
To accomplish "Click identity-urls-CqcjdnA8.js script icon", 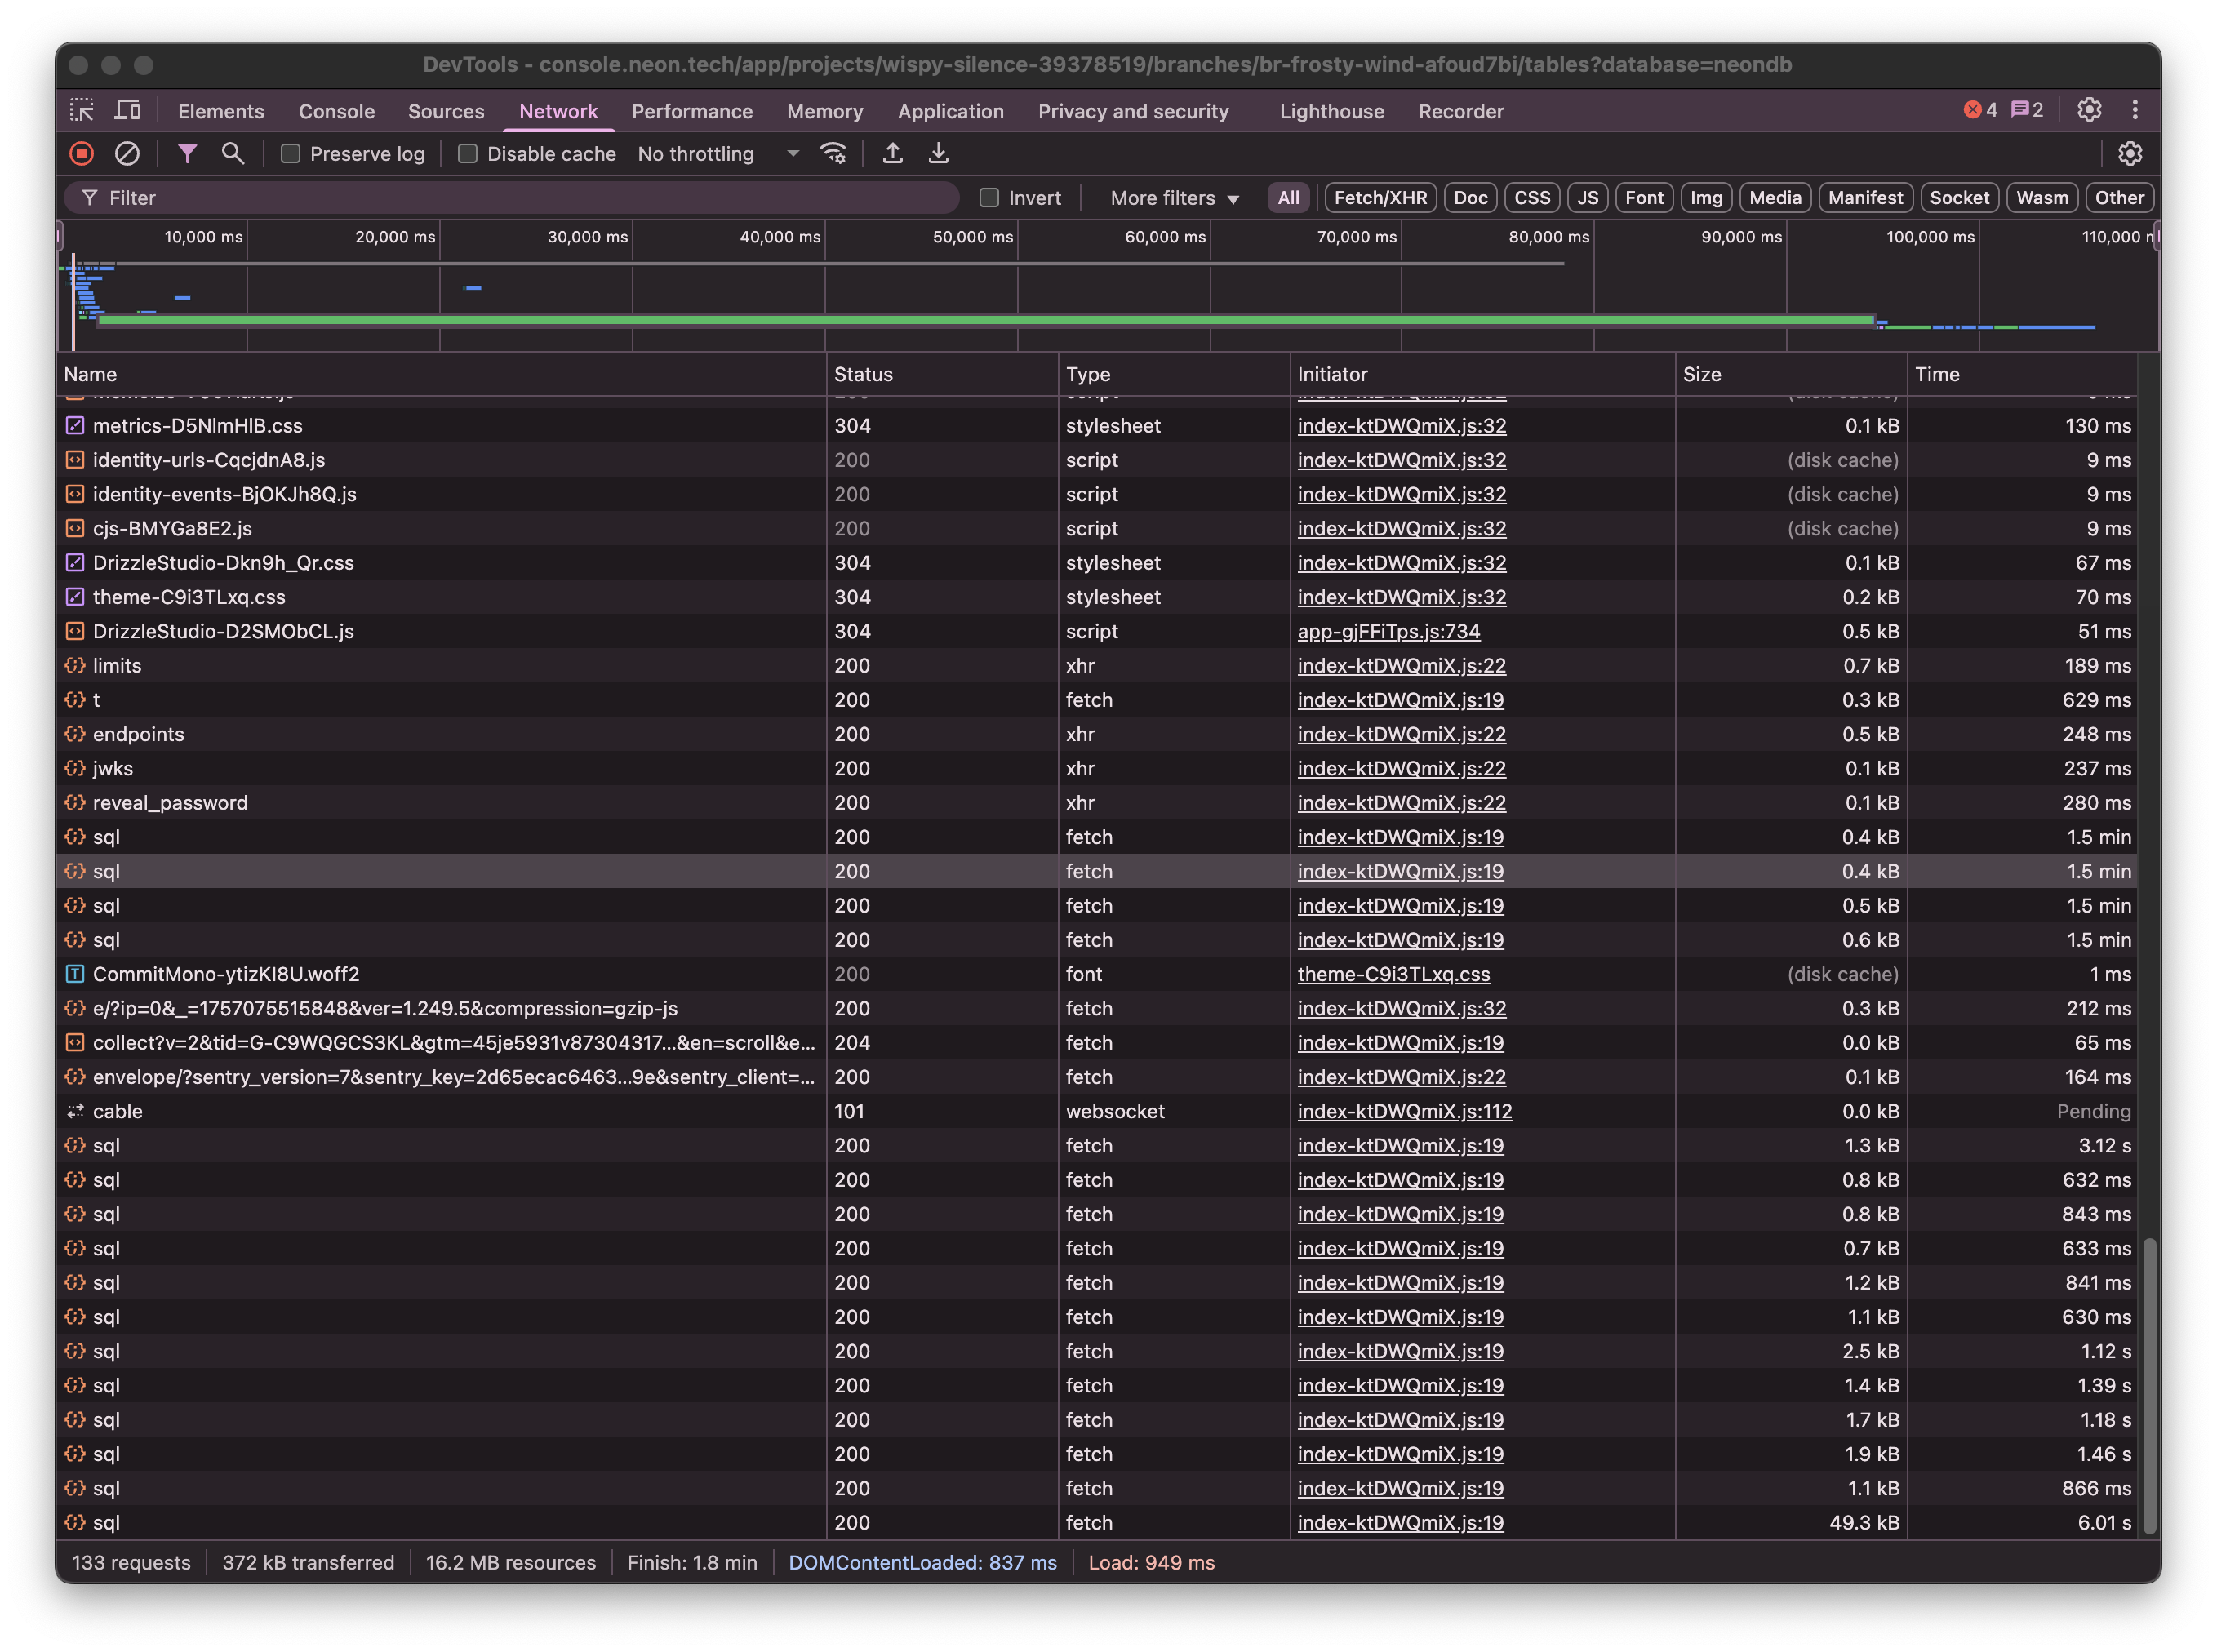I will tap(75, 460).
